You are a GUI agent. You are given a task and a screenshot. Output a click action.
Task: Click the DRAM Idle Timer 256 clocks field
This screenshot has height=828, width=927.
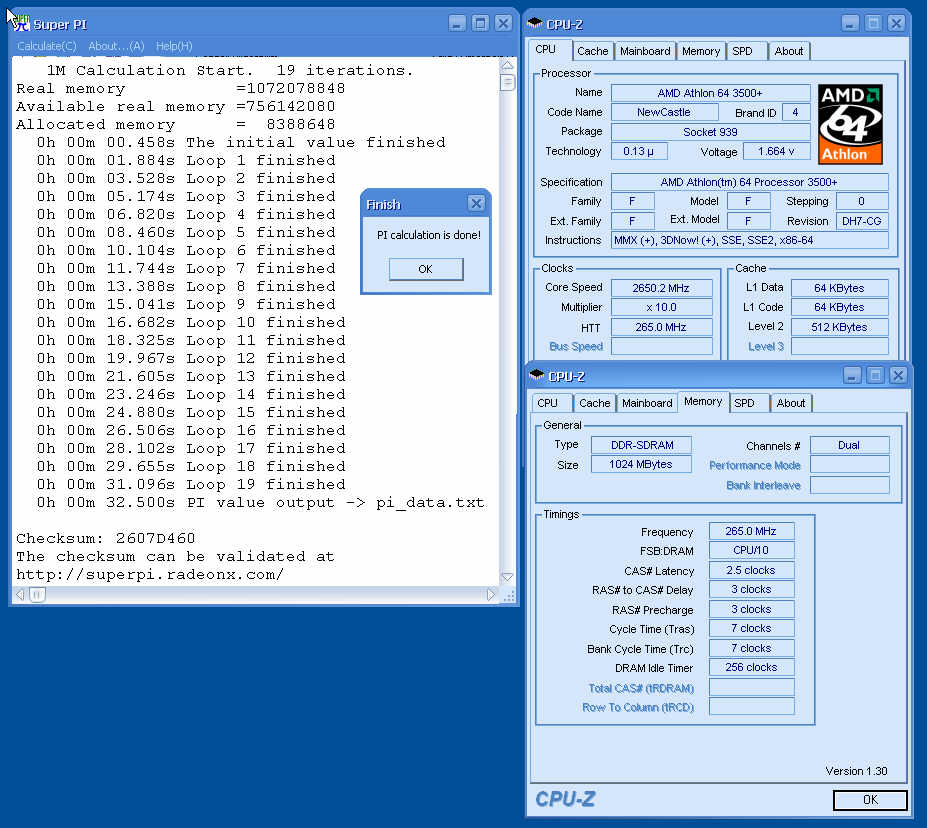[751, 667]
